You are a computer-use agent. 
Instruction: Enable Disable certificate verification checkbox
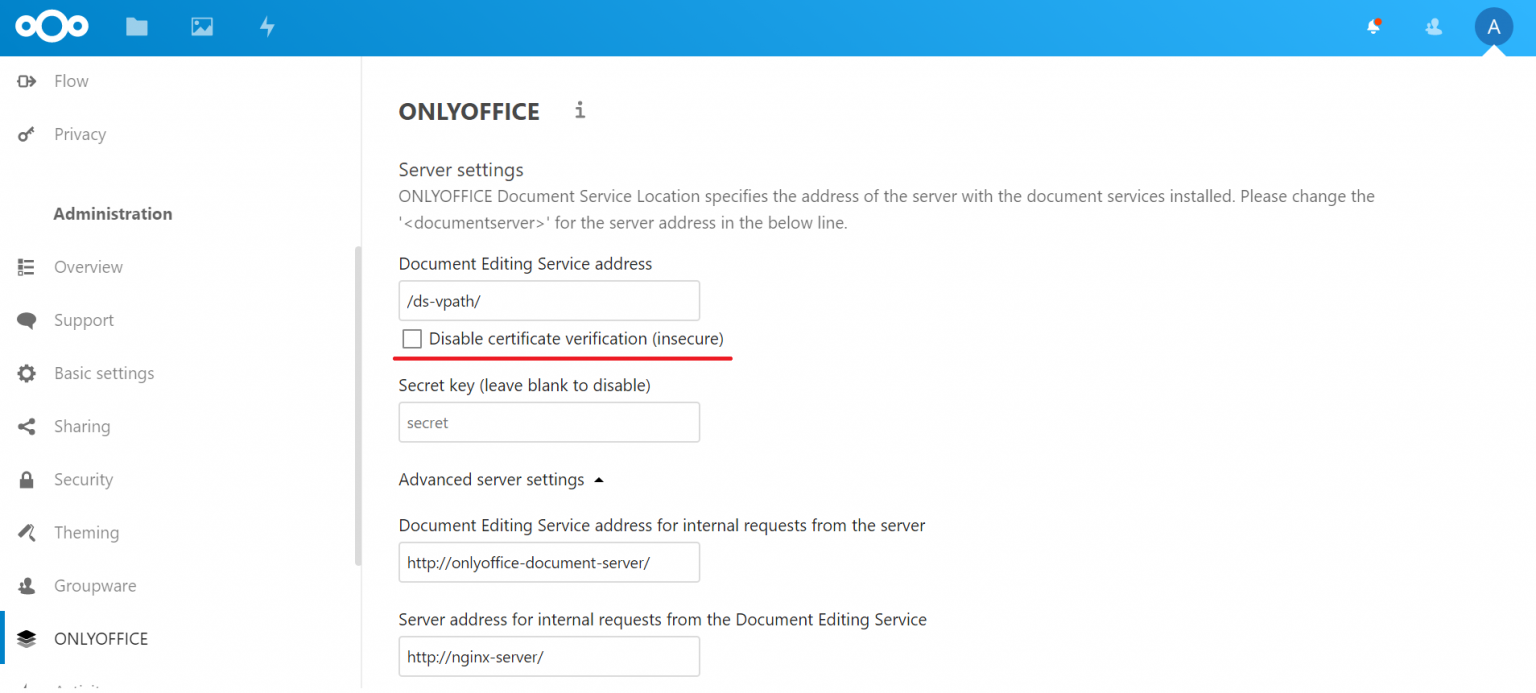pos(412,339)
